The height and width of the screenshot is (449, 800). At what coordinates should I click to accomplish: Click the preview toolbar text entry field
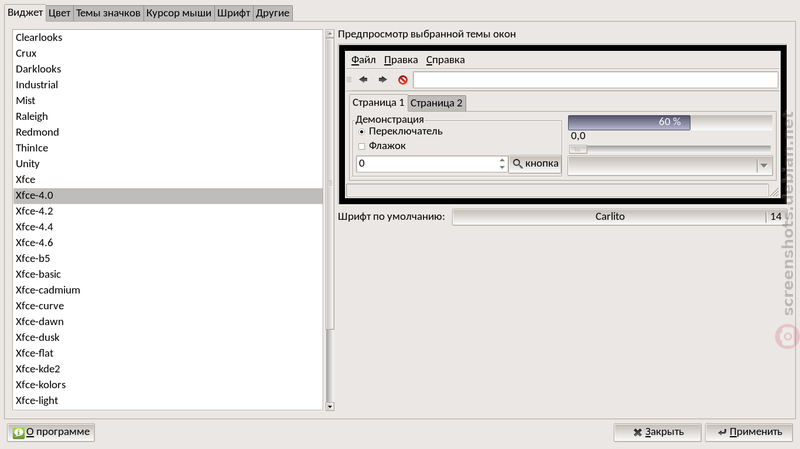click(x=595, y=80)
